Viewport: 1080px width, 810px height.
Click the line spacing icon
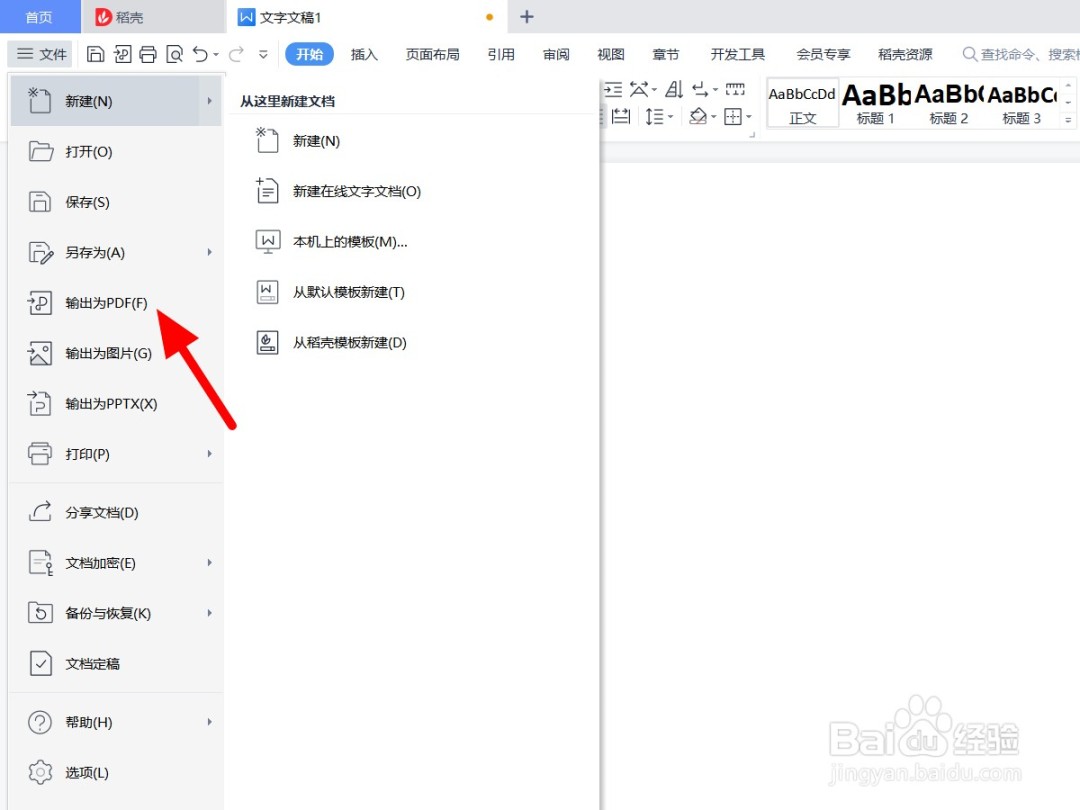(654, 116)
